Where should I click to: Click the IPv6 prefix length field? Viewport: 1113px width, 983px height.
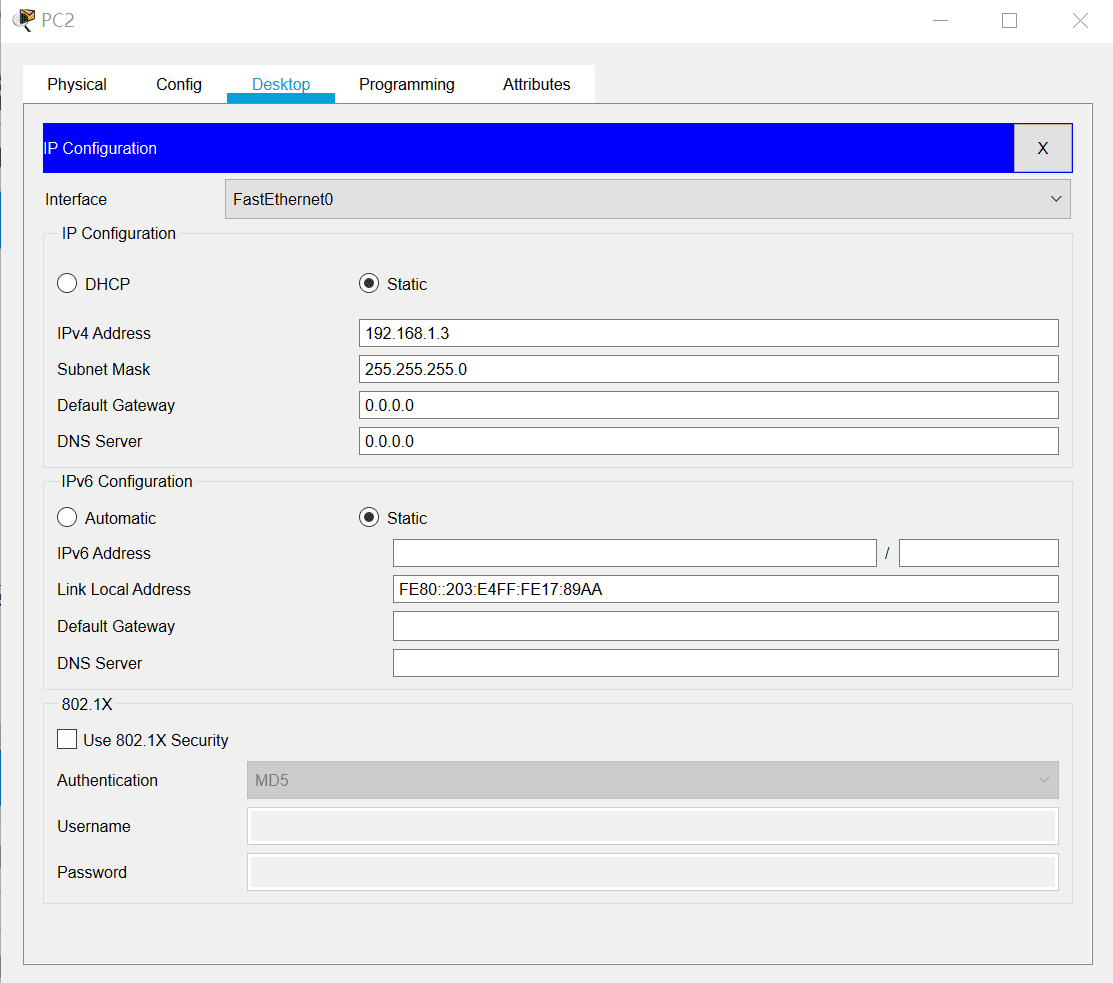979,553
